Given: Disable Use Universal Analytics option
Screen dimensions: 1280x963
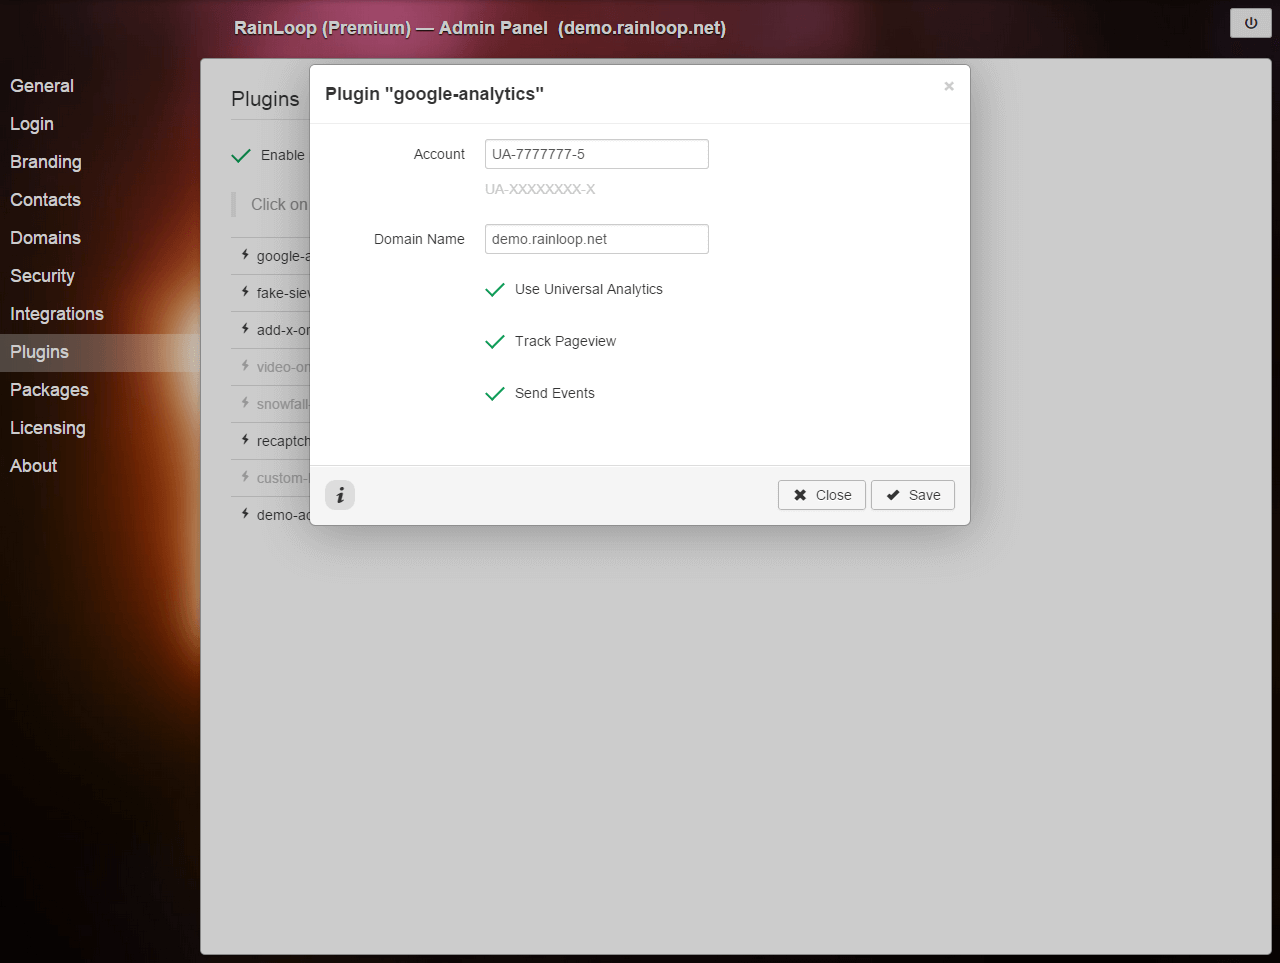Looking at the screenshot, I should 495,290.
